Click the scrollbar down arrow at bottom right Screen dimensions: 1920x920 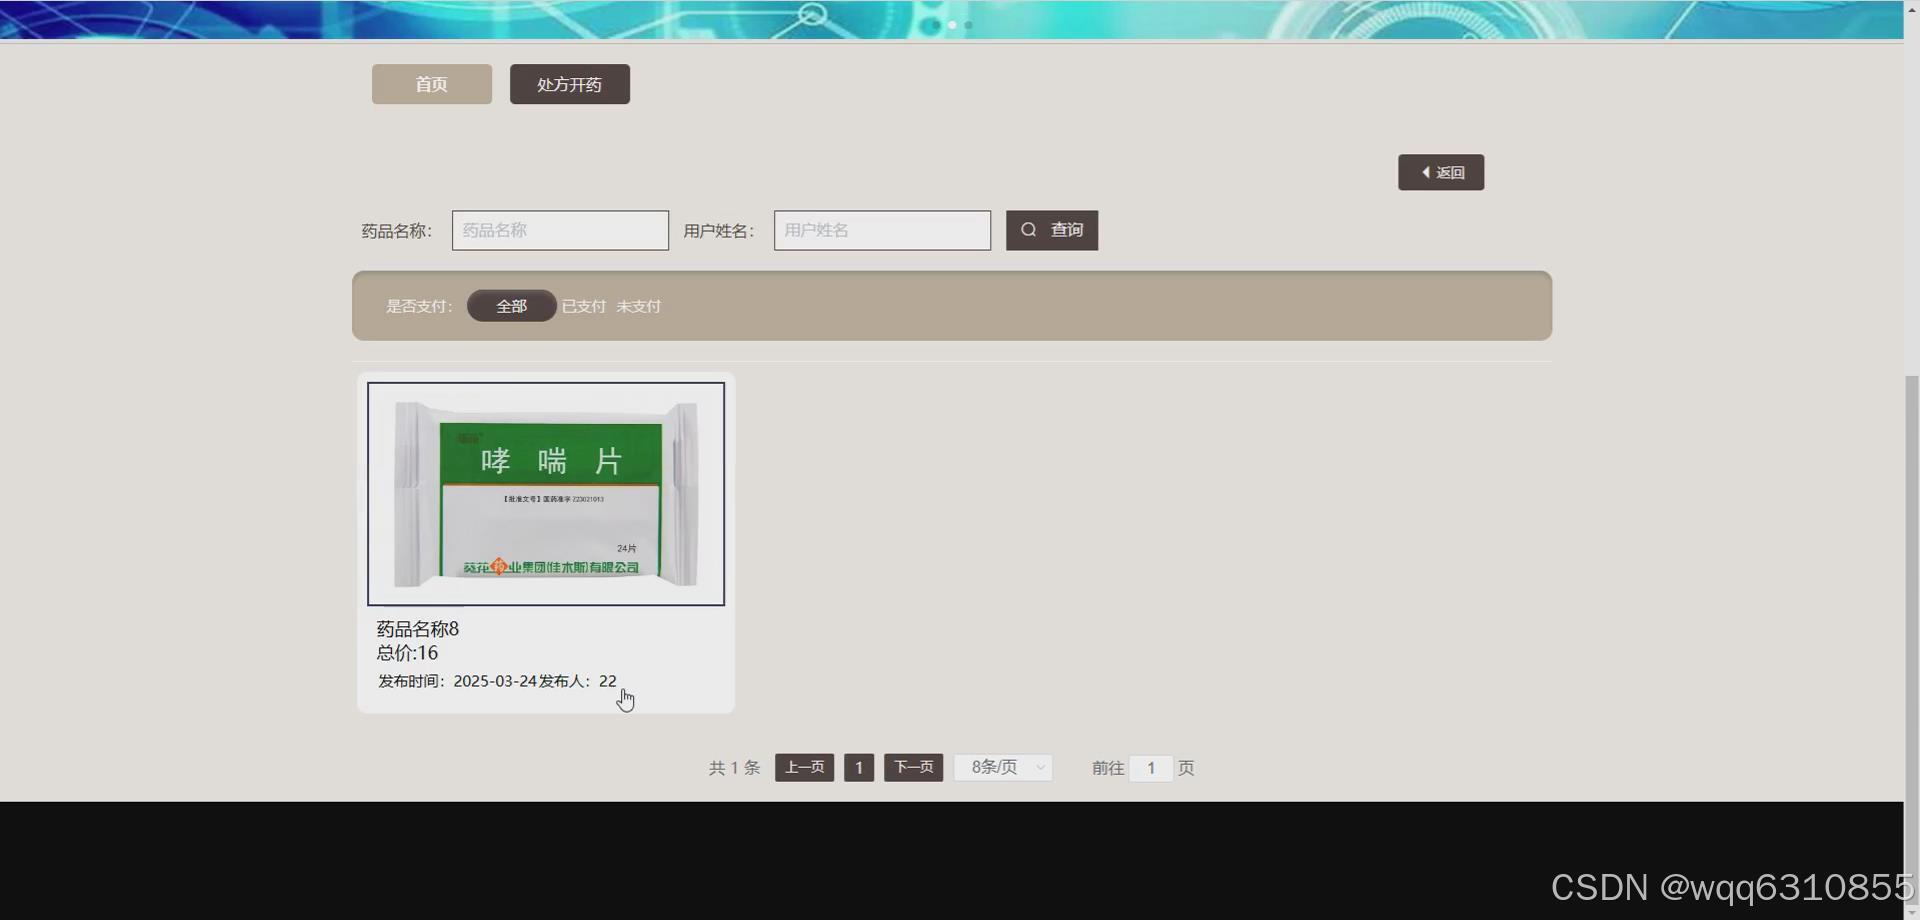click(1910, 911)
